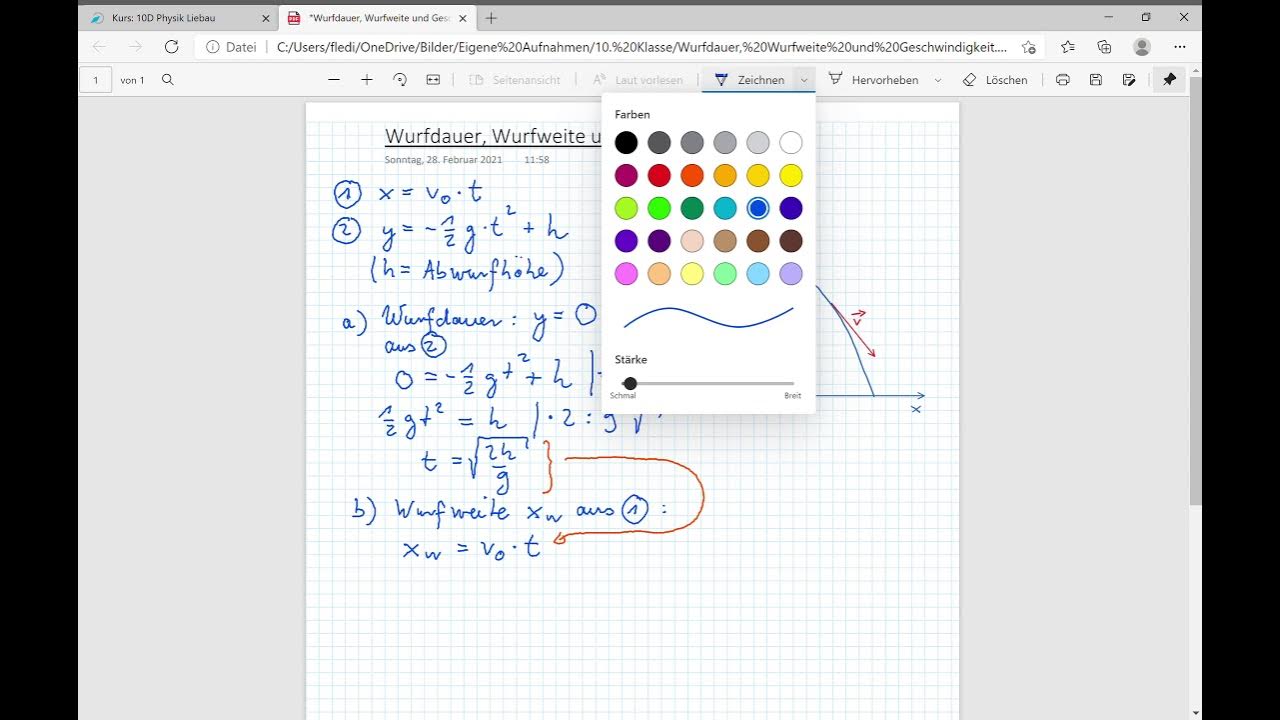Image resolution: width=1280 pixels, height=720 pixels.
Task: Switch to Kurs: 10D Physik Liebau tab
Action: [179, 18]
